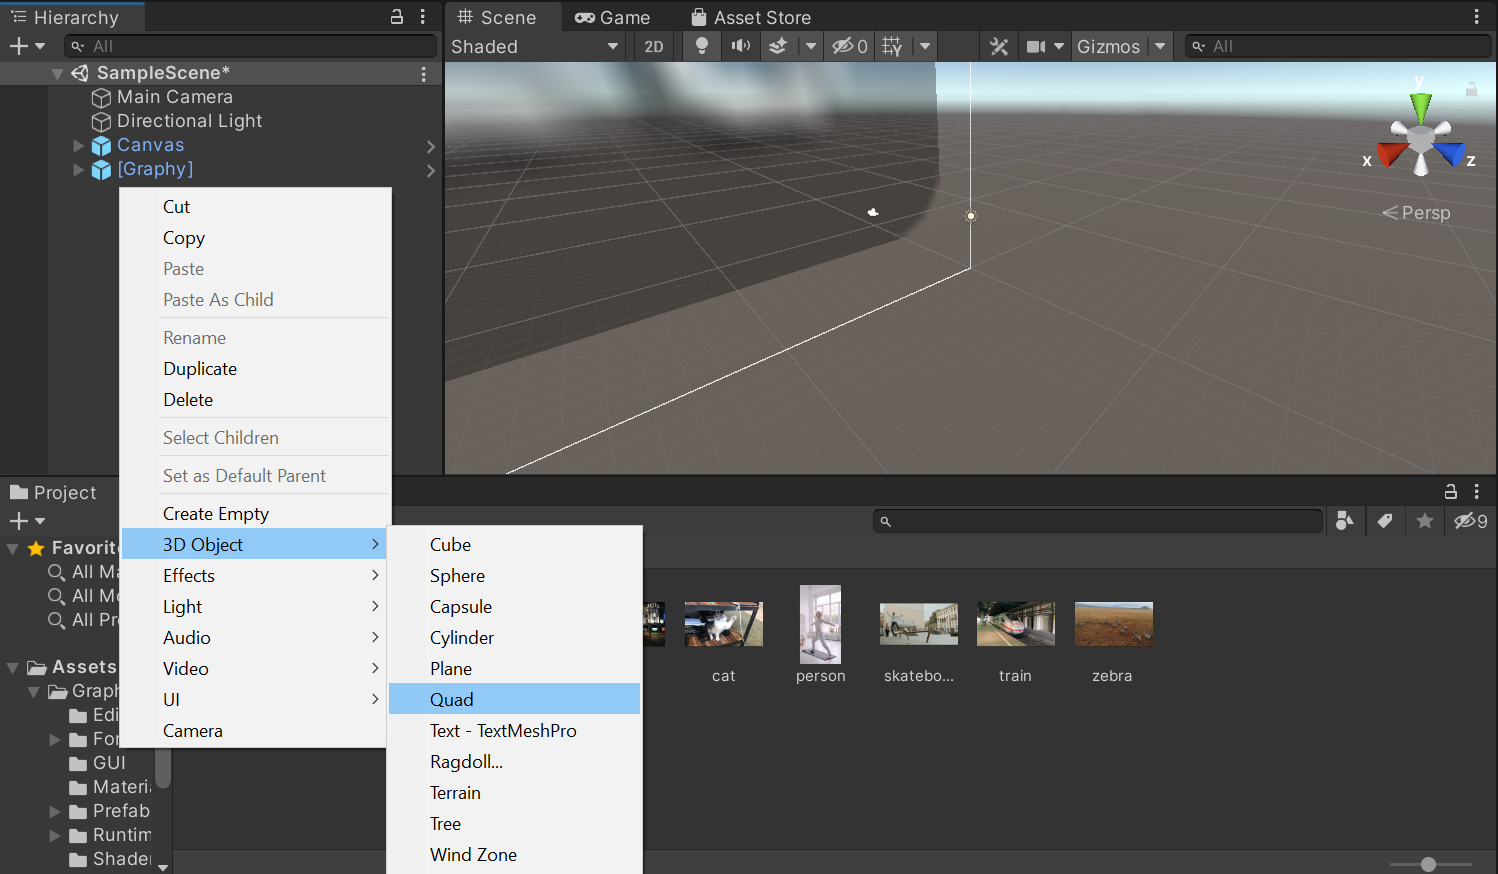Adjust the thumbnail size slider handle
Viewport: 1498px width, 874px height.
pos(1428,864)
